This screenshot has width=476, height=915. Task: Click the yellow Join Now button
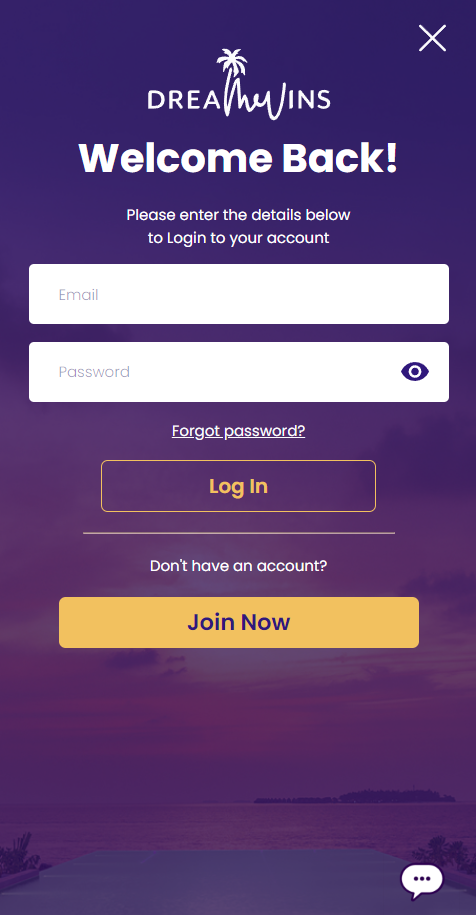(x=239, y=622)
